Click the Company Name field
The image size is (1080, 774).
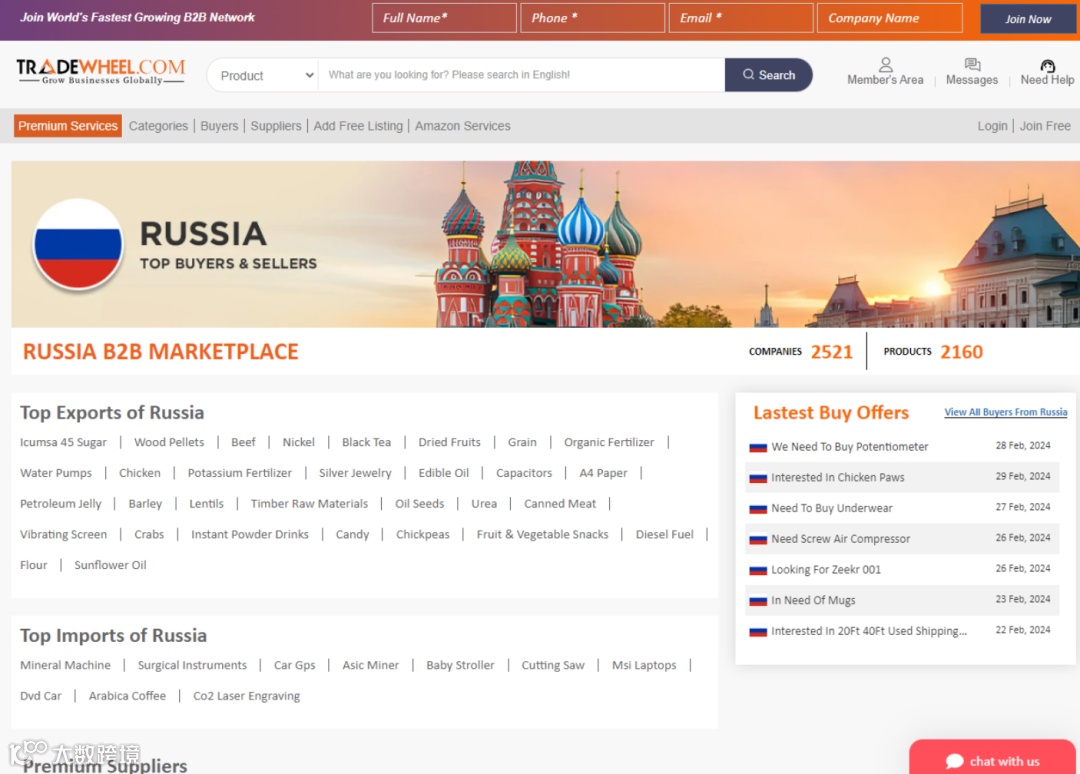click(x=889, y=18)
